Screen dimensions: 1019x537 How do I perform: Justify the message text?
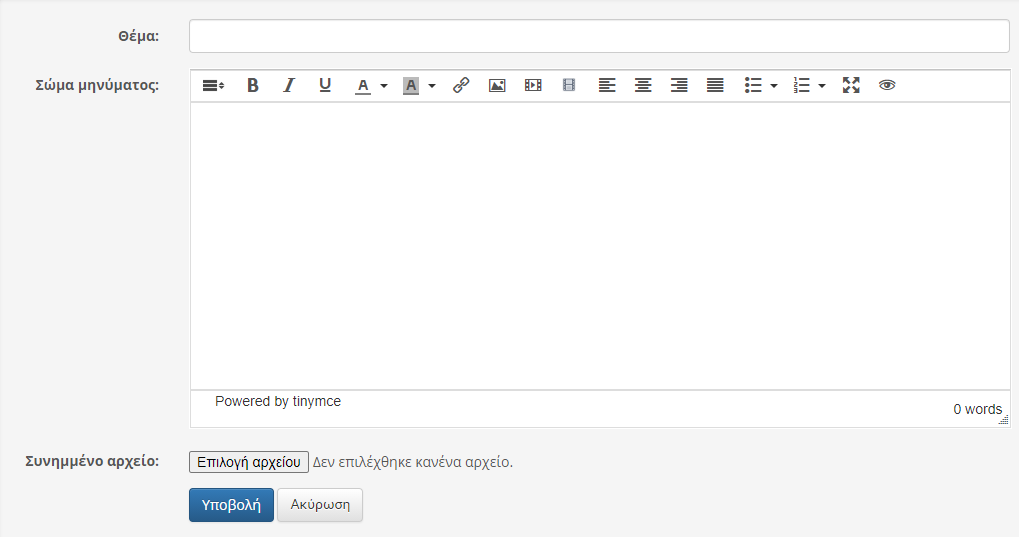715,86
